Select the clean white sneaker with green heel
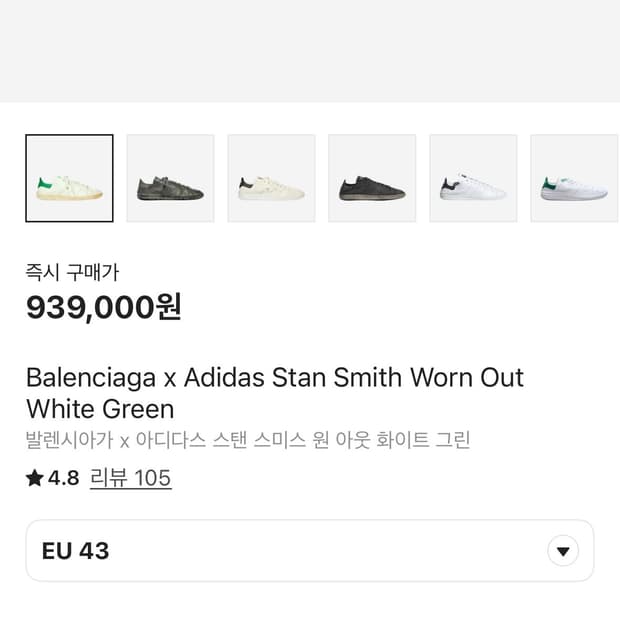Image resolution: width=620 pixels, height=620 pixels. pyautogui.click(x=574, y=178)
